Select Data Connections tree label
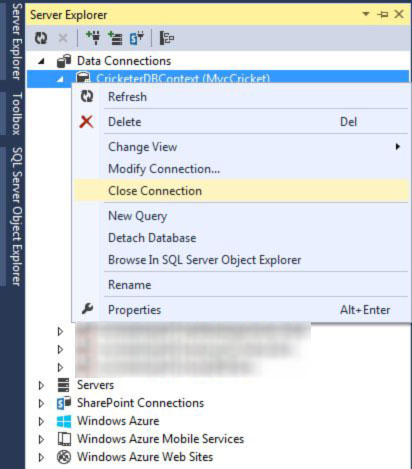This screenshot has height=469, width=412. pos(124,61)
